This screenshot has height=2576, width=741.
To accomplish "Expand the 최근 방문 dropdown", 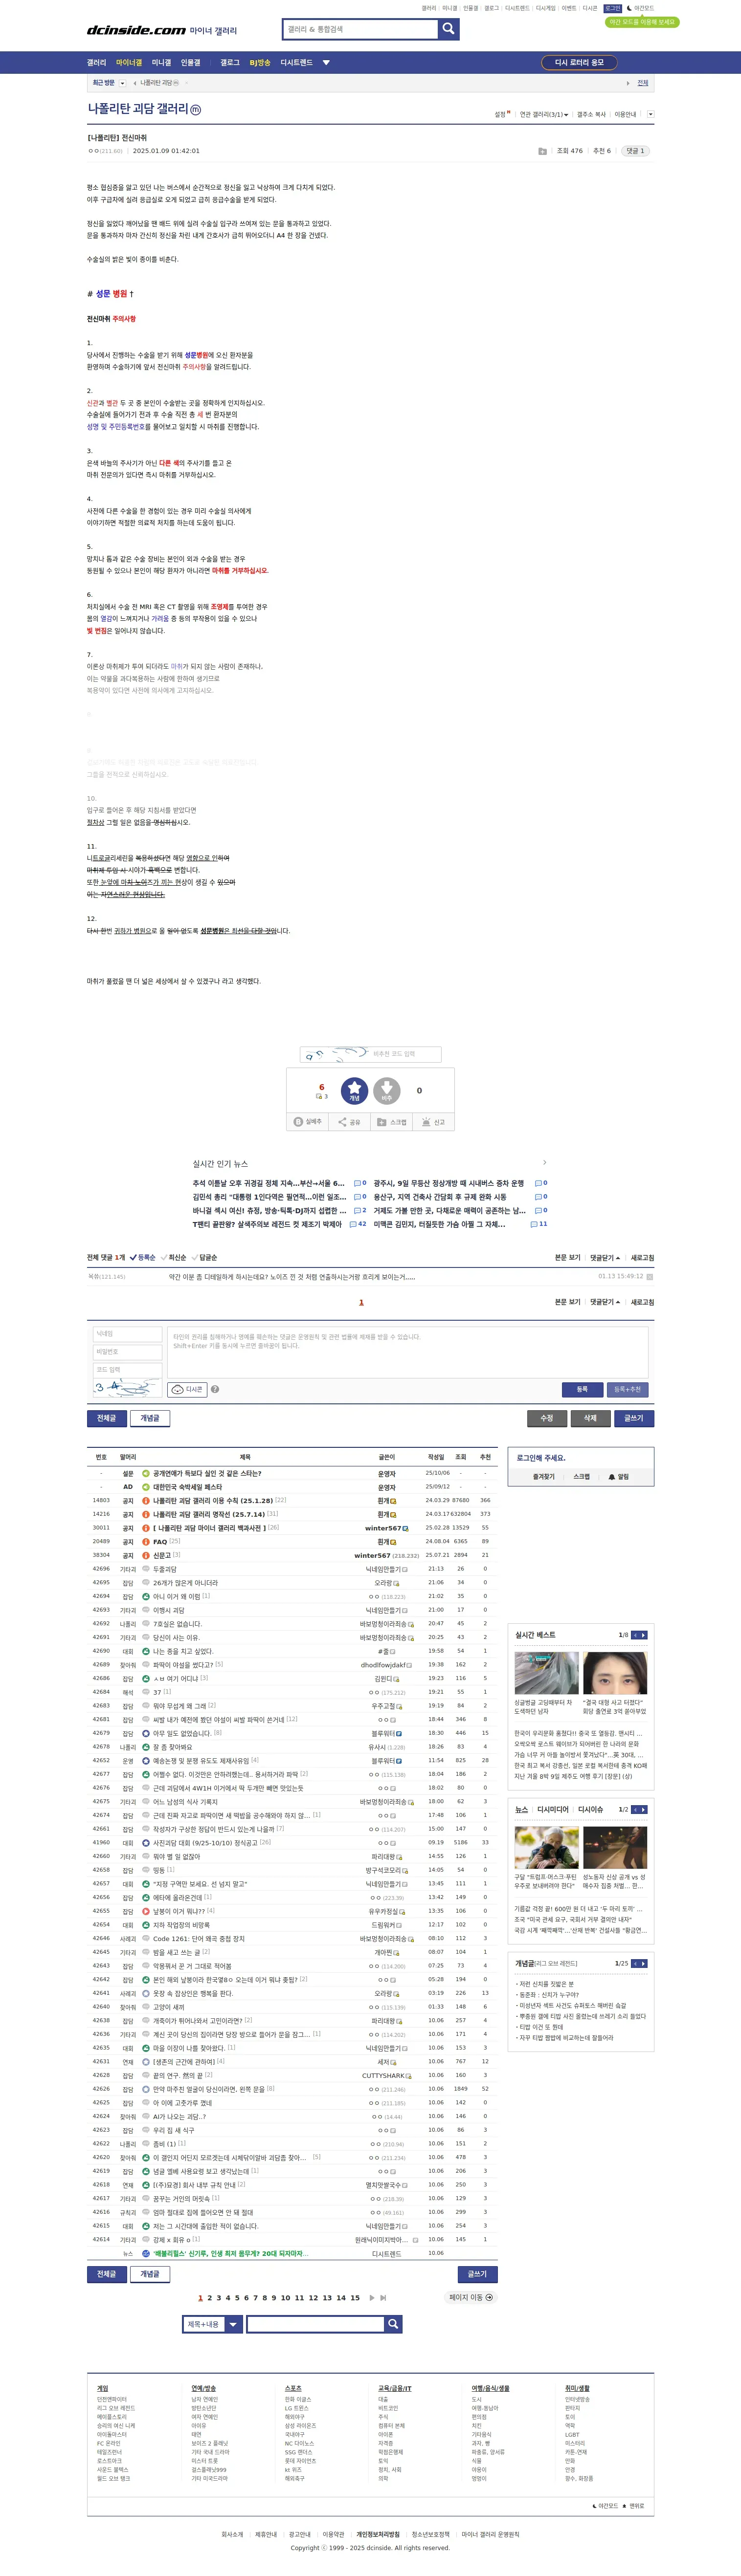I will (x=122, y=83).
